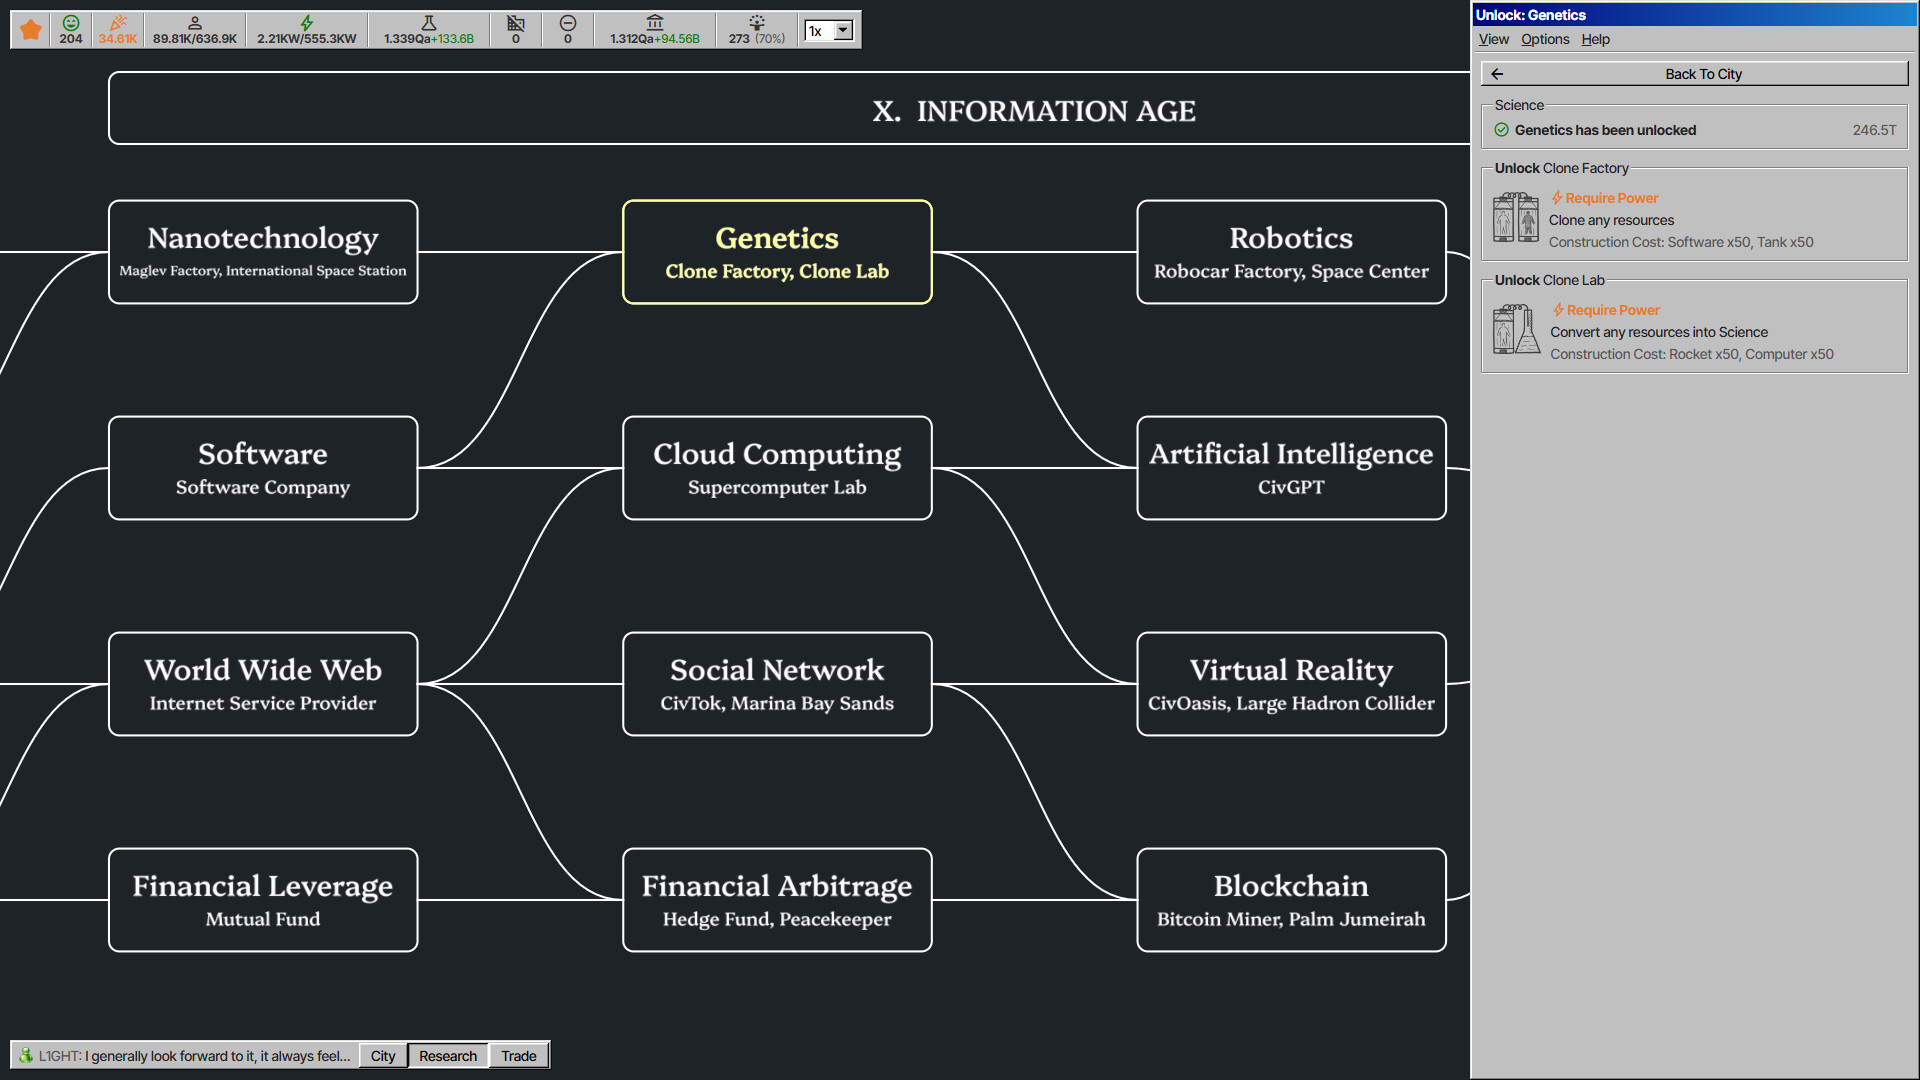Open the party popper celebration stat
1920x1080 pixels.
pyautogui.click(x=118, y=22)
